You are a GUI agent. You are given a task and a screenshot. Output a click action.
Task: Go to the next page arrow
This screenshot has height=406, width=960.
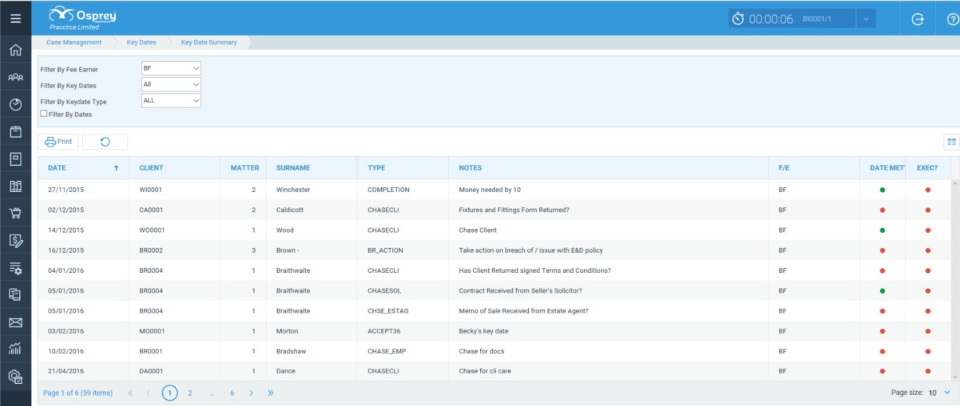click(x=251, y=393)
